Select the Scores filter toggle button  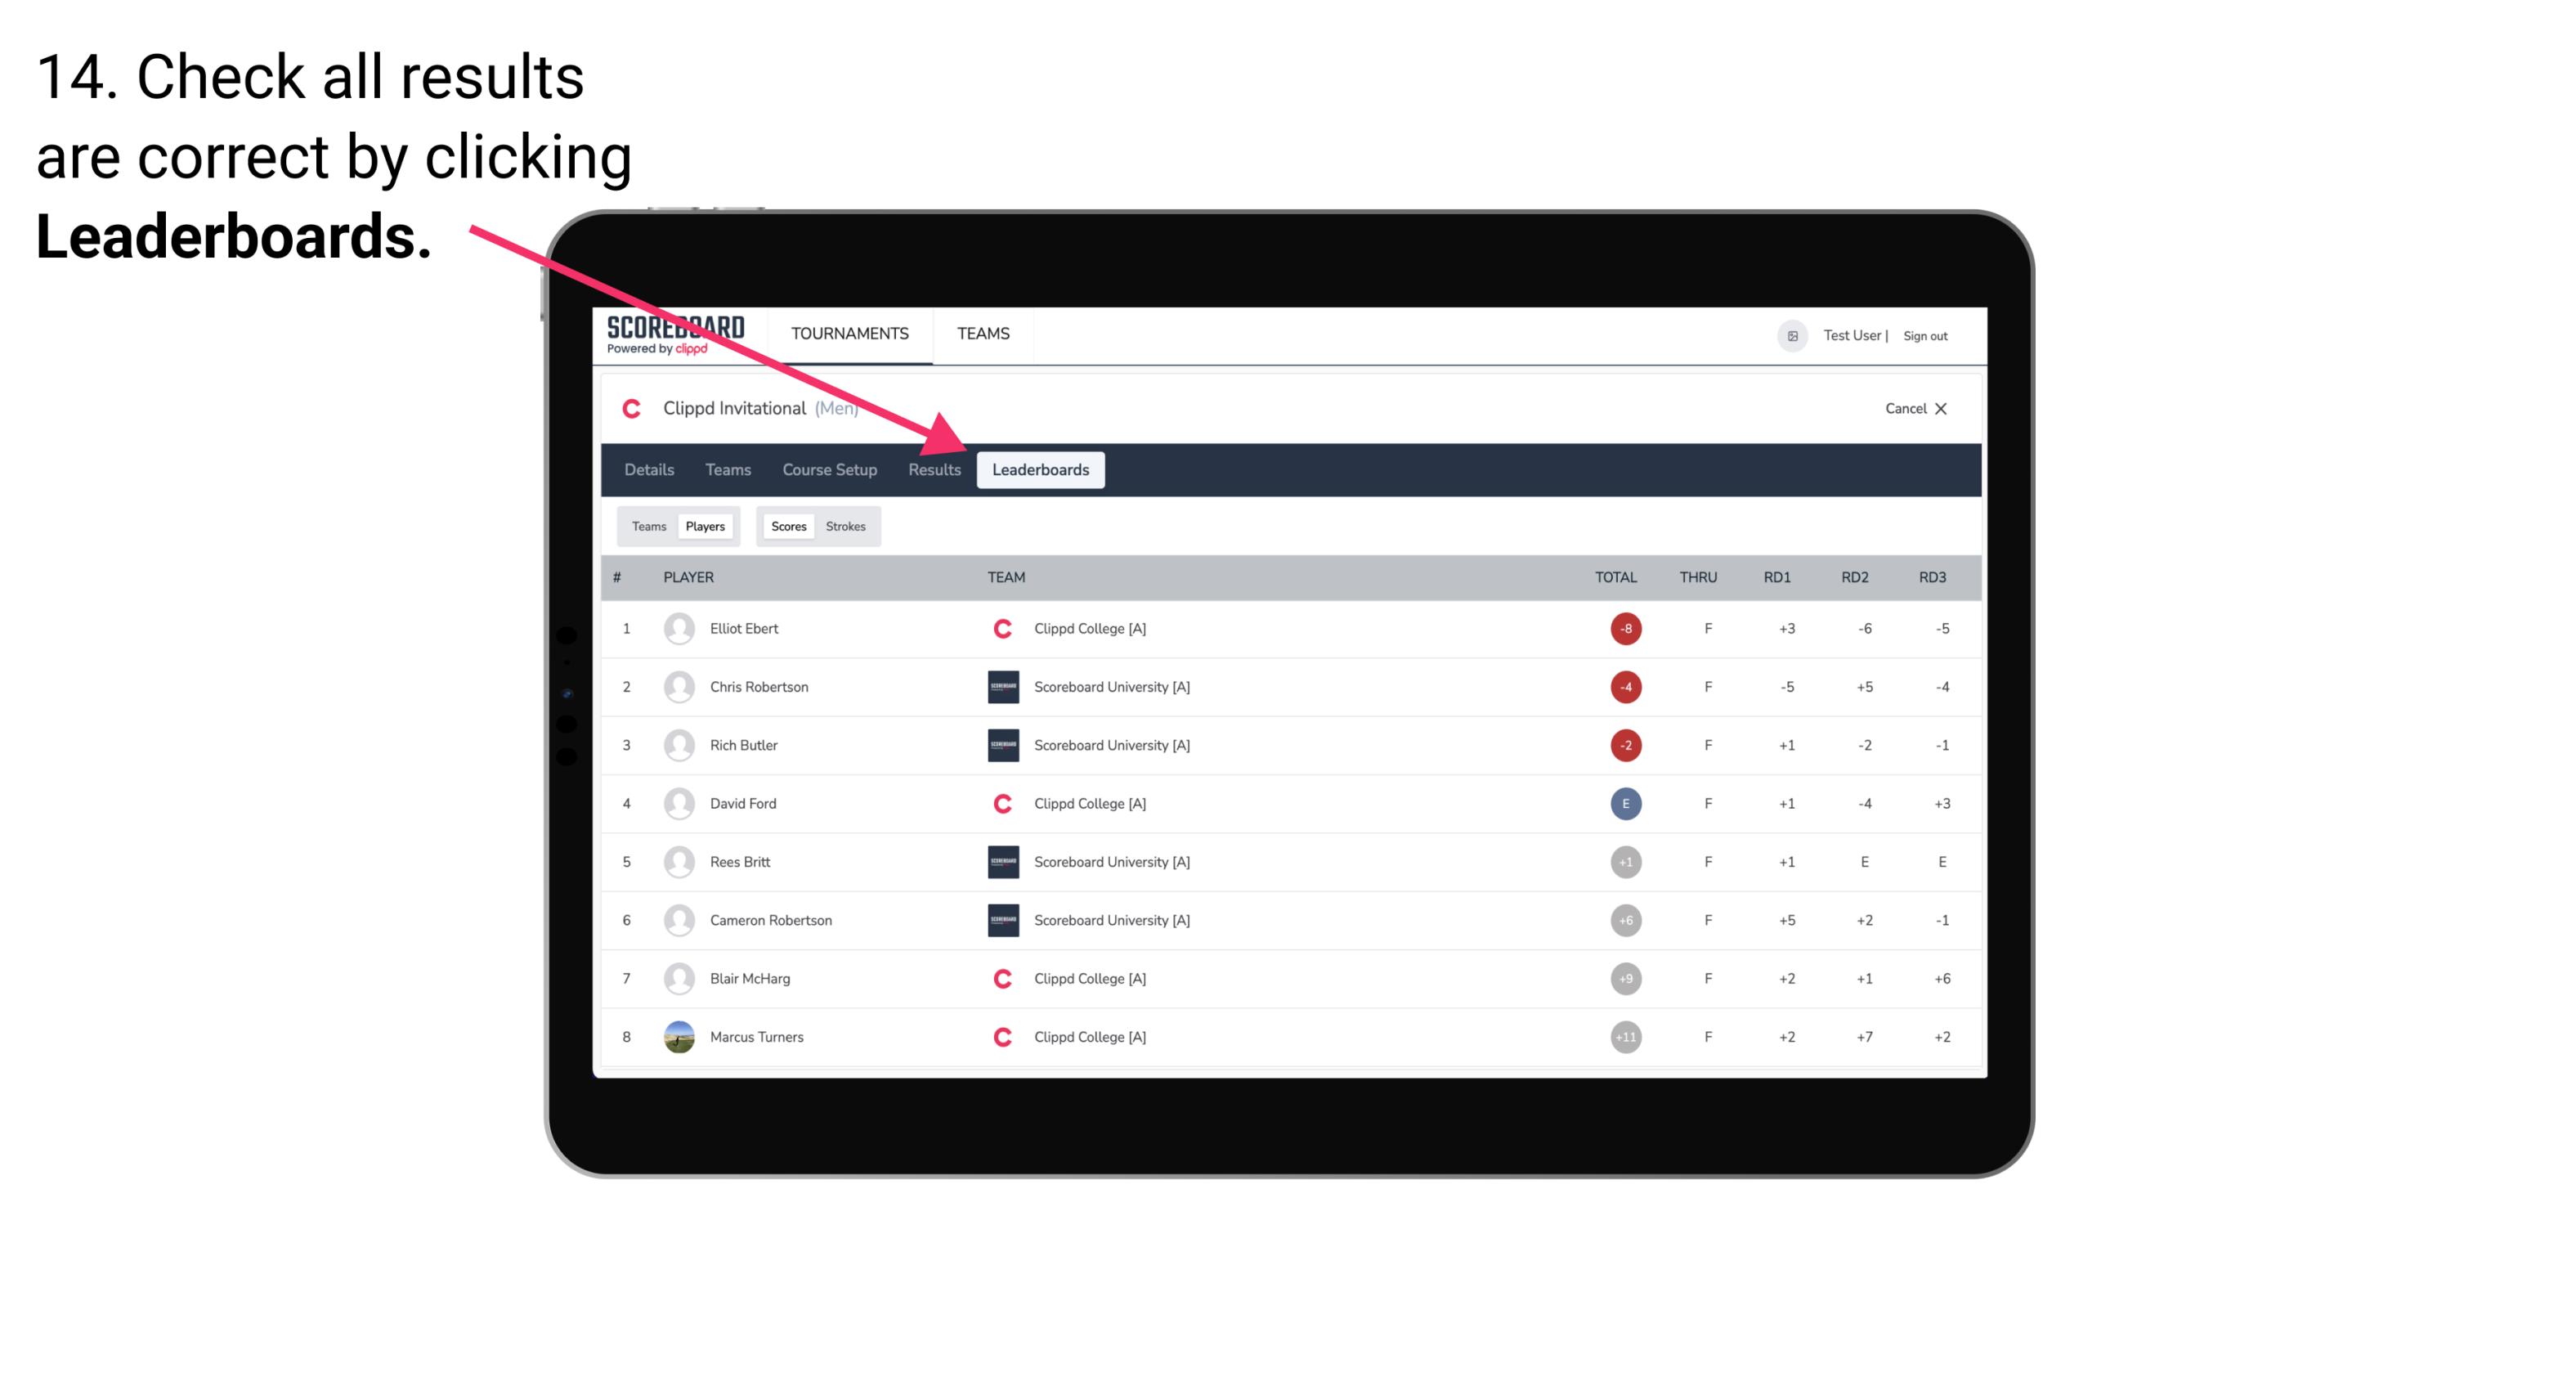788,526
